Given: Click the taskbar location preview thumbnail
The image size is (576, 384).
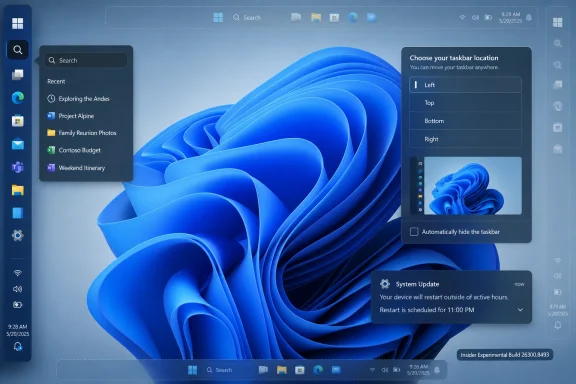Looking at the screenshot, I should 465,186.
